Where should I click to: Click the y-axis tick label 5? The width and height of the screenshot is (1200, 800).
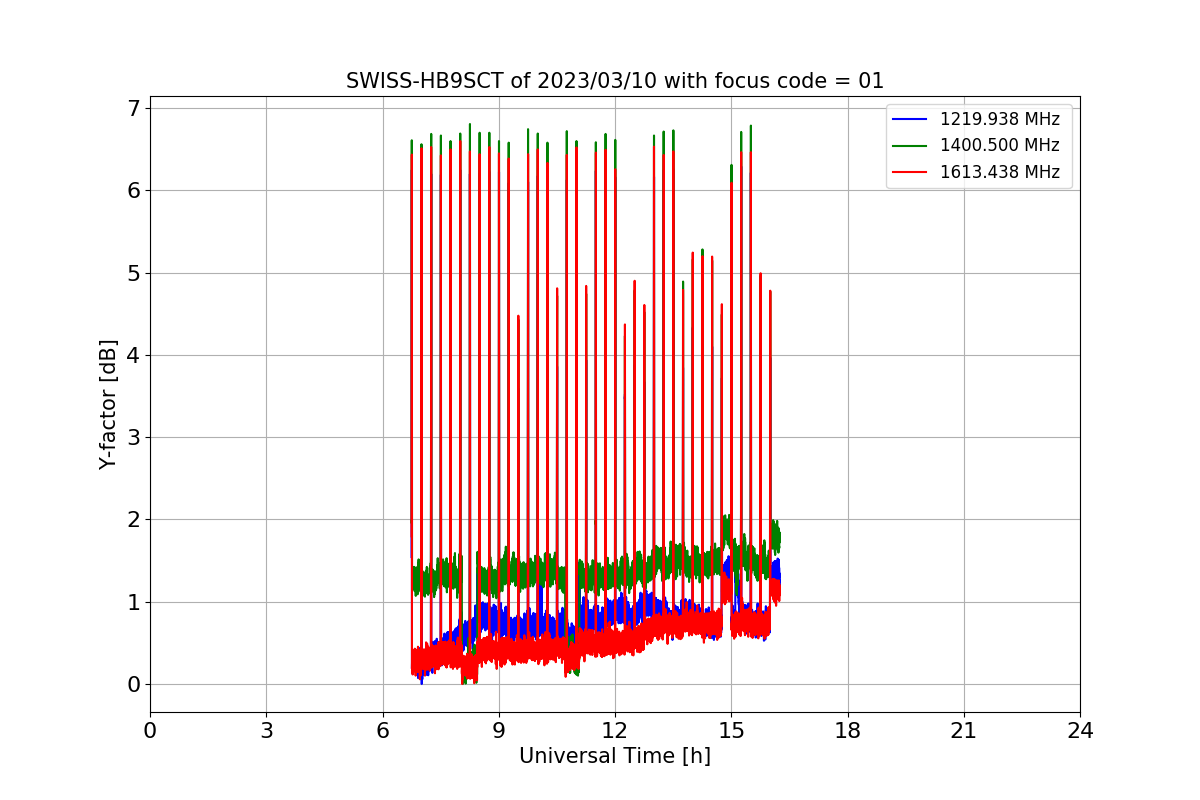[x=133, y=273]
